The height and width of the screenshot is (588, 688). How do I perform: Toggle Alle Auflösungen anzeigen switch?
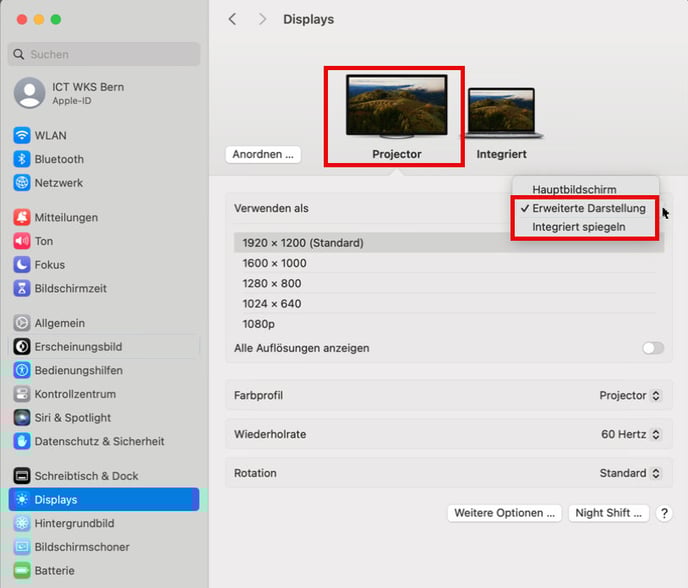[653, 348]
